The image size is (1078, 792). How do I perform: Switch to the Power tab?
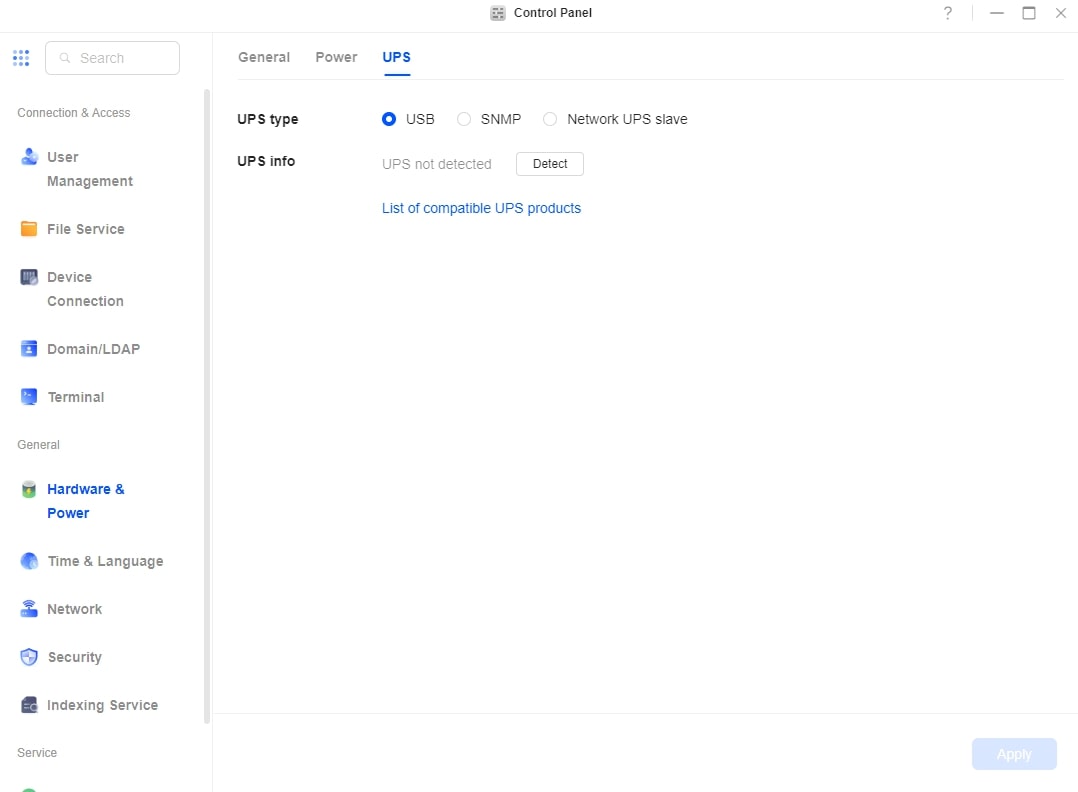click(x=336, y=57)
